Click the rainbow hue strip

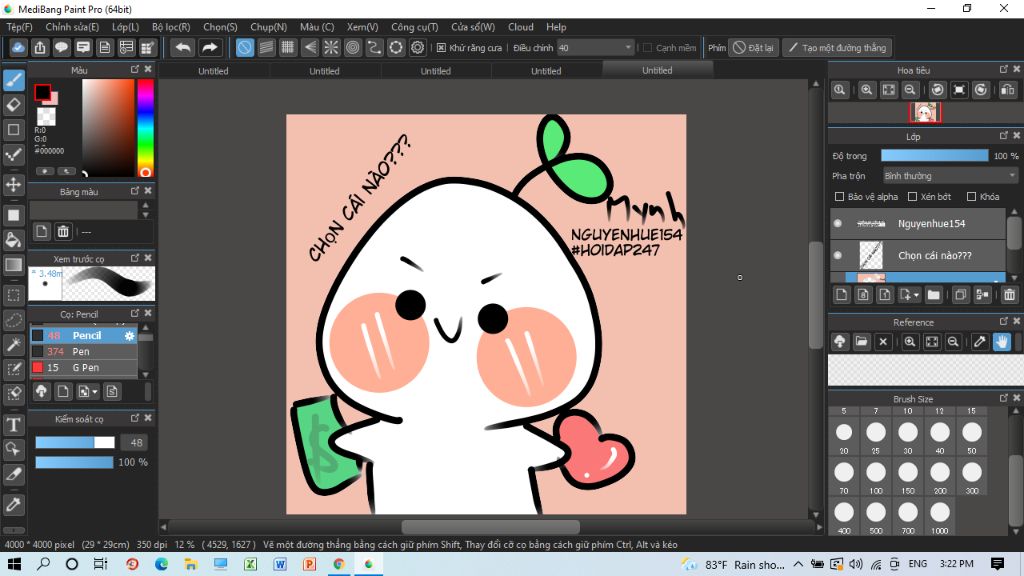(x=146, y=128)
